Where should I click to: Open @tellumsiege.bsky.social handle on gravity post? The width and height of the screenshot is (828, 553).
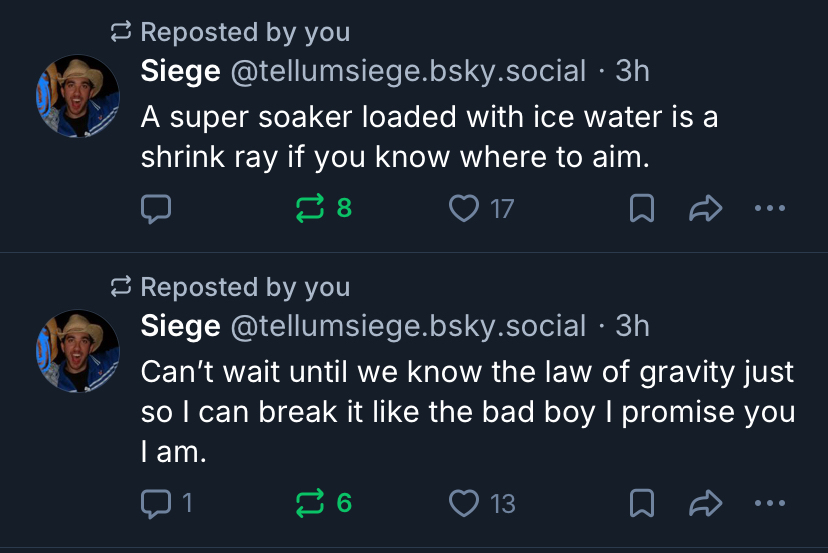408,326
